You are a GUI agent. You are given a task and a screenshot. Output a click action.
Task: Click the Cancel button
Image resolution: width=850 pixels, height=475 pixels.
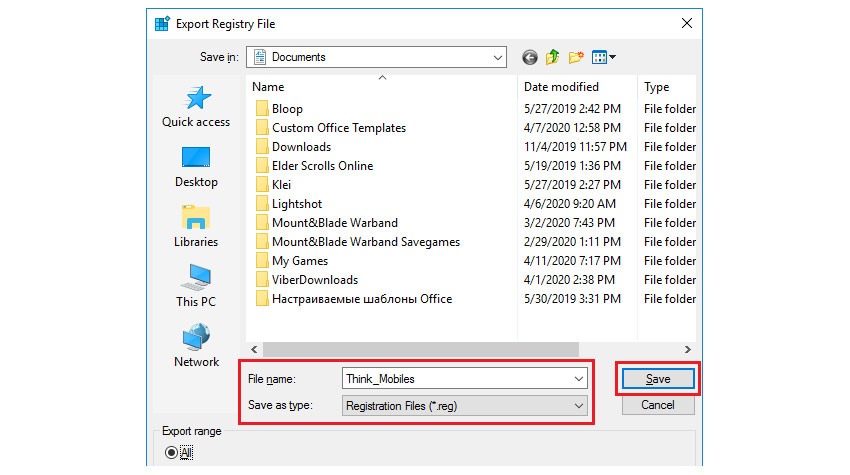(658, 405)
